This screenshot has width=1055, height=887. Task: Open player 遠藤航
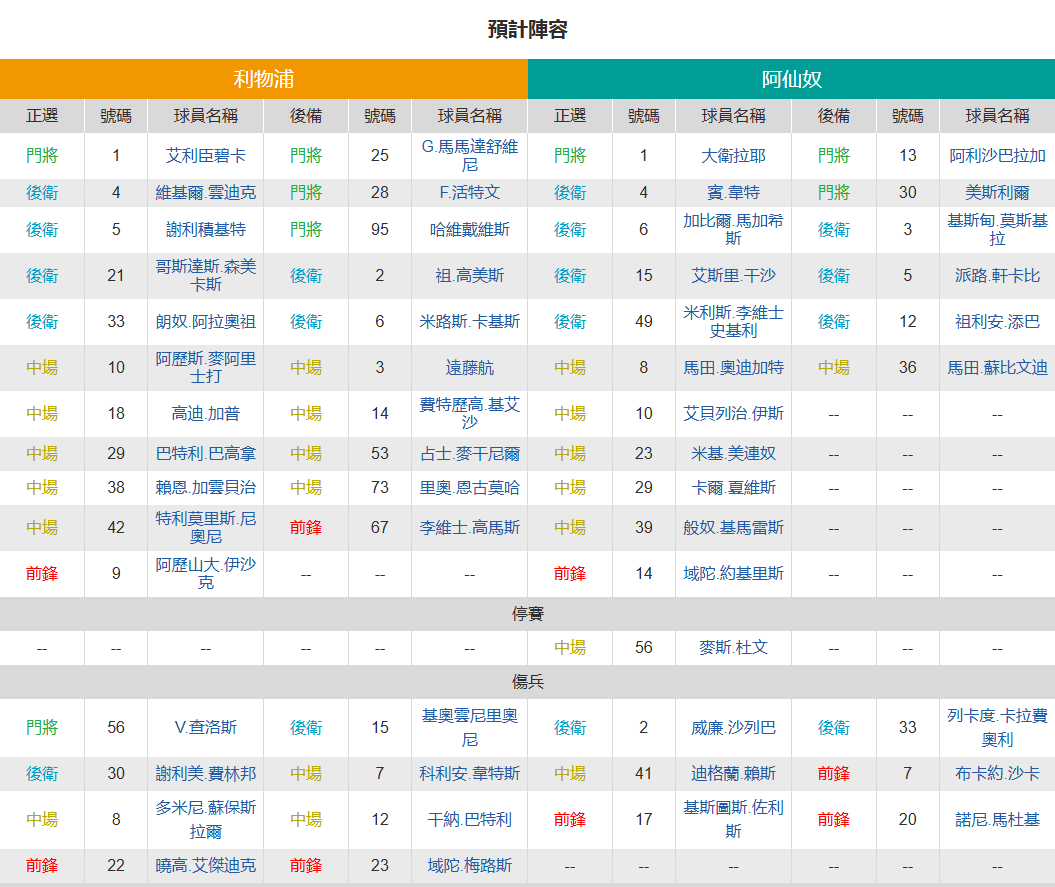(470, 367)
